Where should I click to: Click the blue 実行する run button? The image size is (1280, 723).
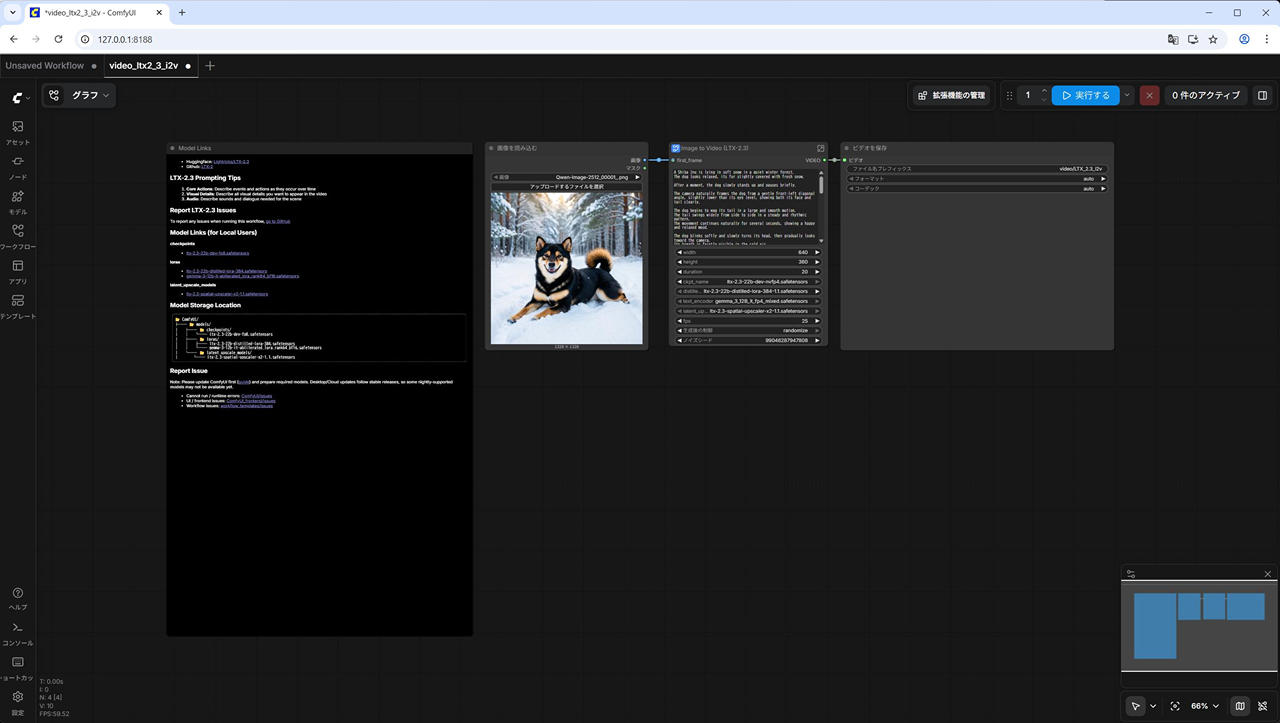point(1085,96)
